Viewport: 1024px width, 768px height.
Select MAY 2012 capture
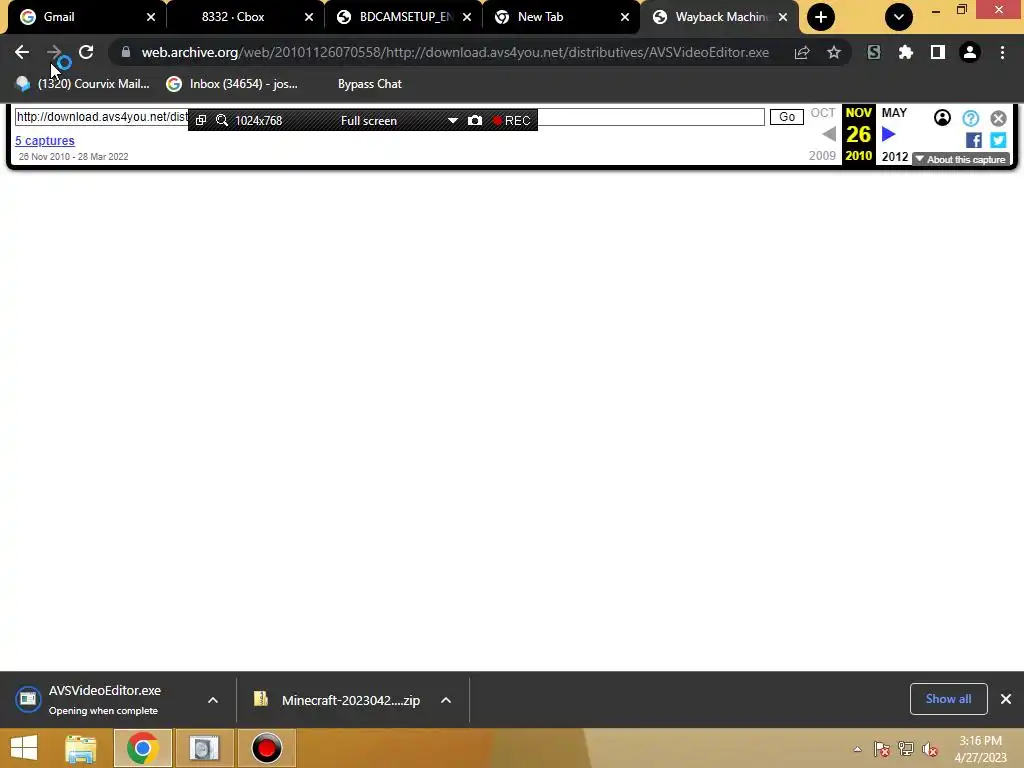[894, 135]
